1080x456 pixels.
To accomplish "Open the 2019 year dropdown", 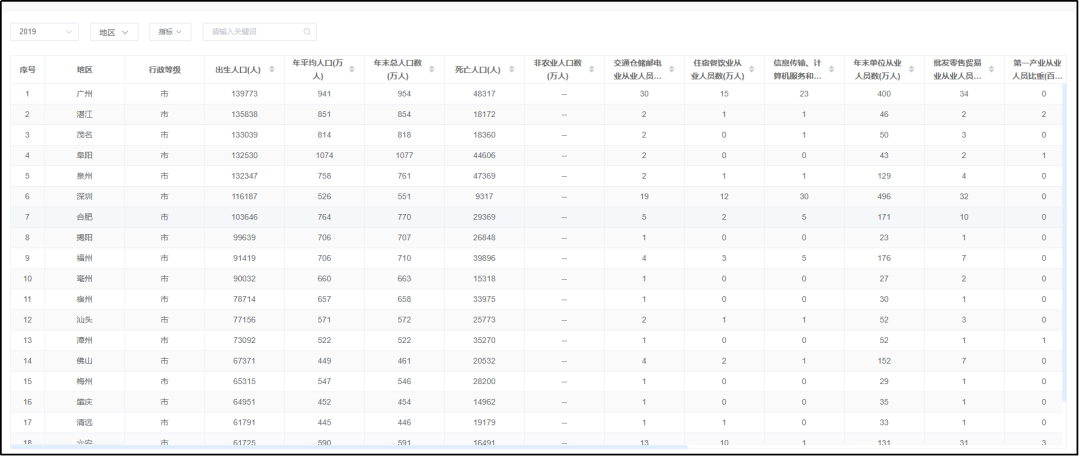I will pos(45,32).
